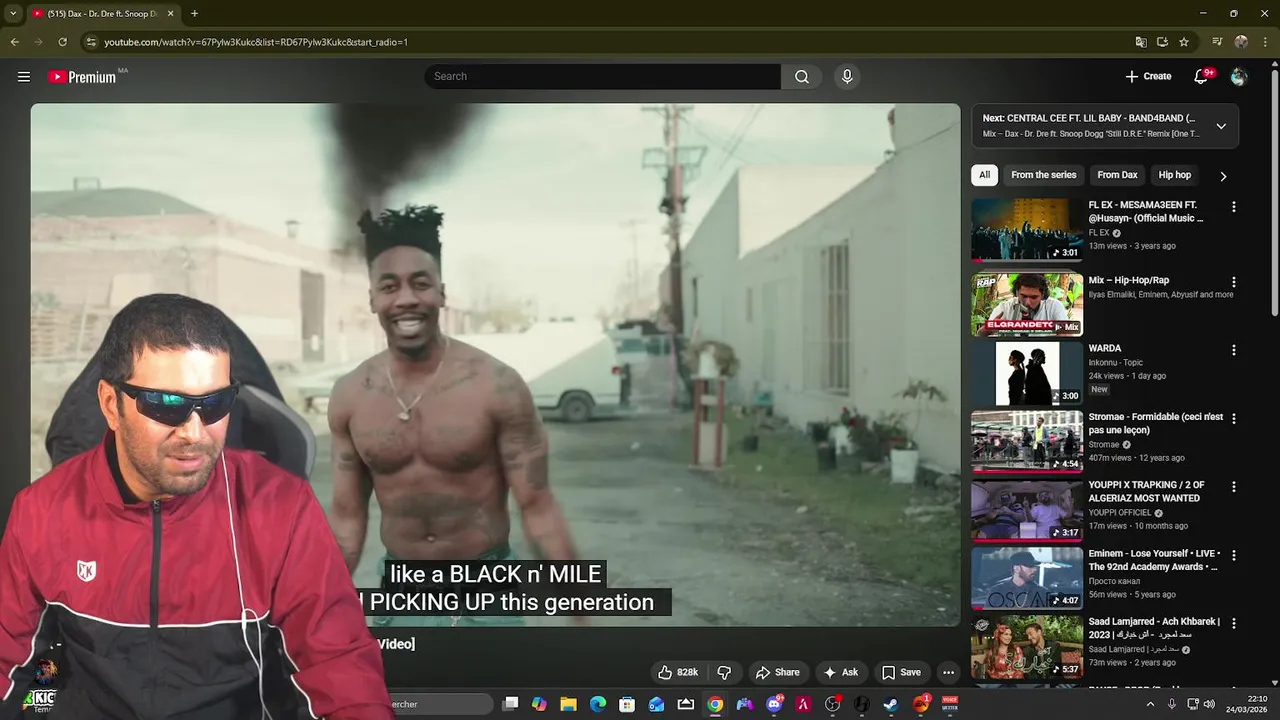The width and height of the screenshot is (1280, 720).
Task: Save the video to a playlist
Action: (900, 672)
